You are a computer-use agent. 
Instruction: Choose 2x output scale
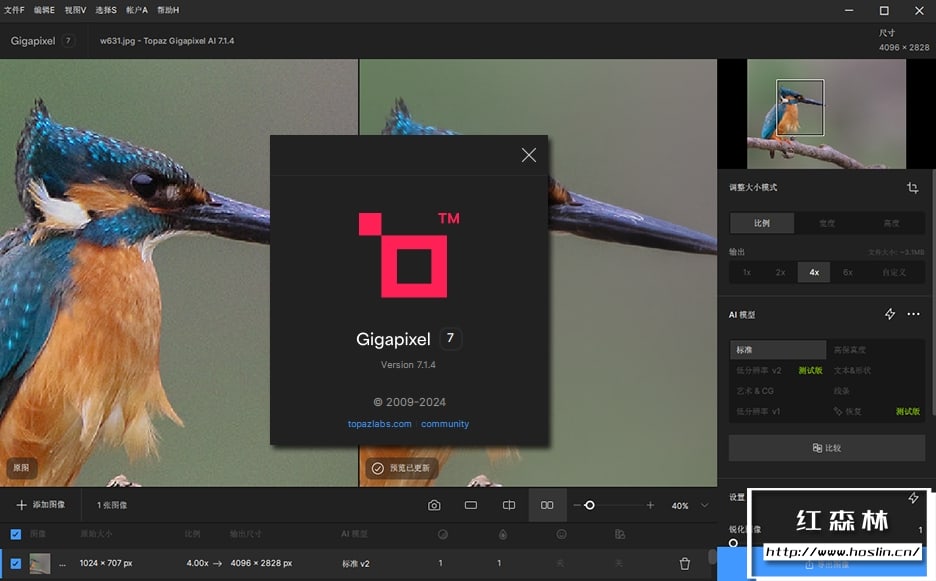pyautogui.click(x=780, y=272)
